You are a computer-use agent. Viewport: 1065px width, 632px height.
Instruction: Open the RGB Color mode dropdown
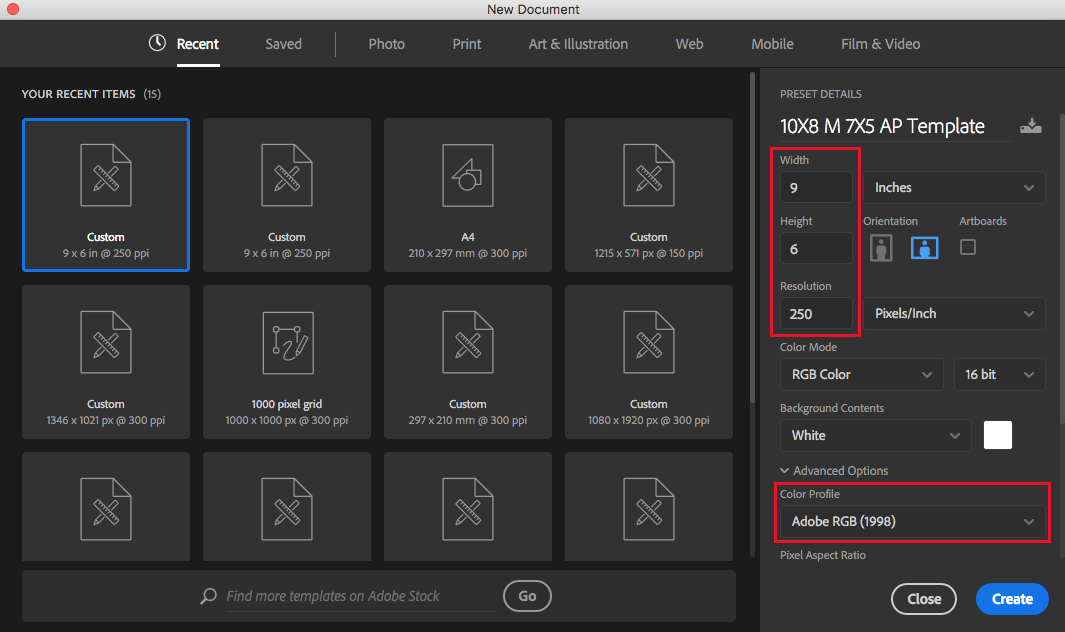point(861,374)
